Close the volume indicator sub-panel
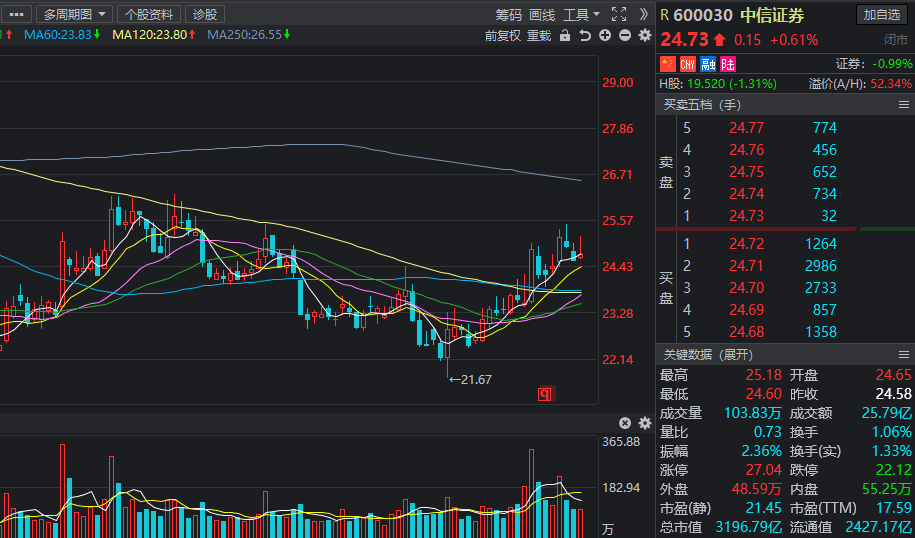The height and width of the screenshot is (538, 915). 625,423
